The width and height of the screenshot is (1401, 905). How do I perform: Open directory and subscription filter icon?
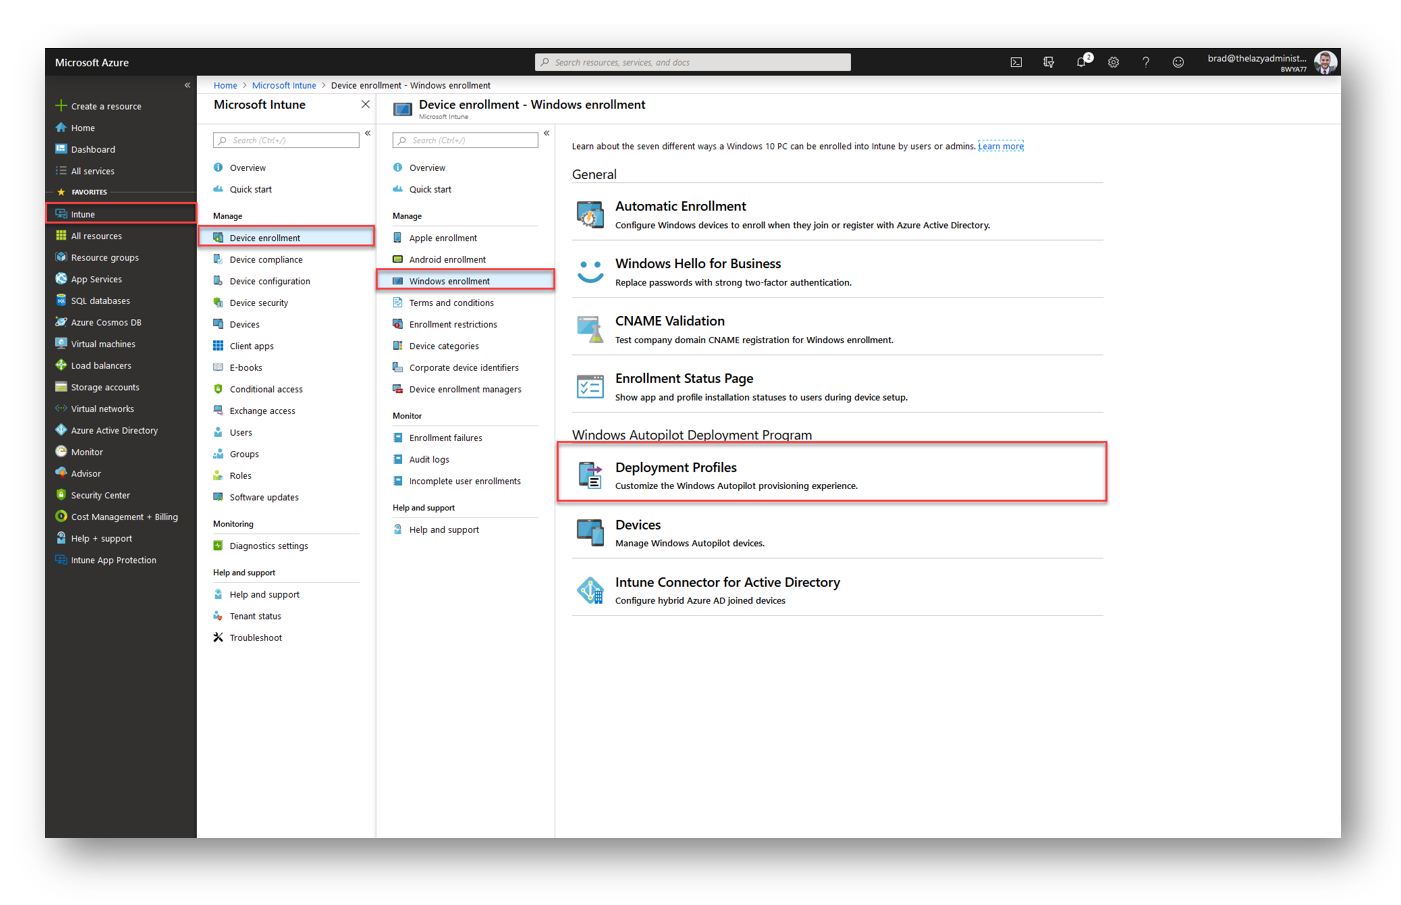[x=1048, y=62]
